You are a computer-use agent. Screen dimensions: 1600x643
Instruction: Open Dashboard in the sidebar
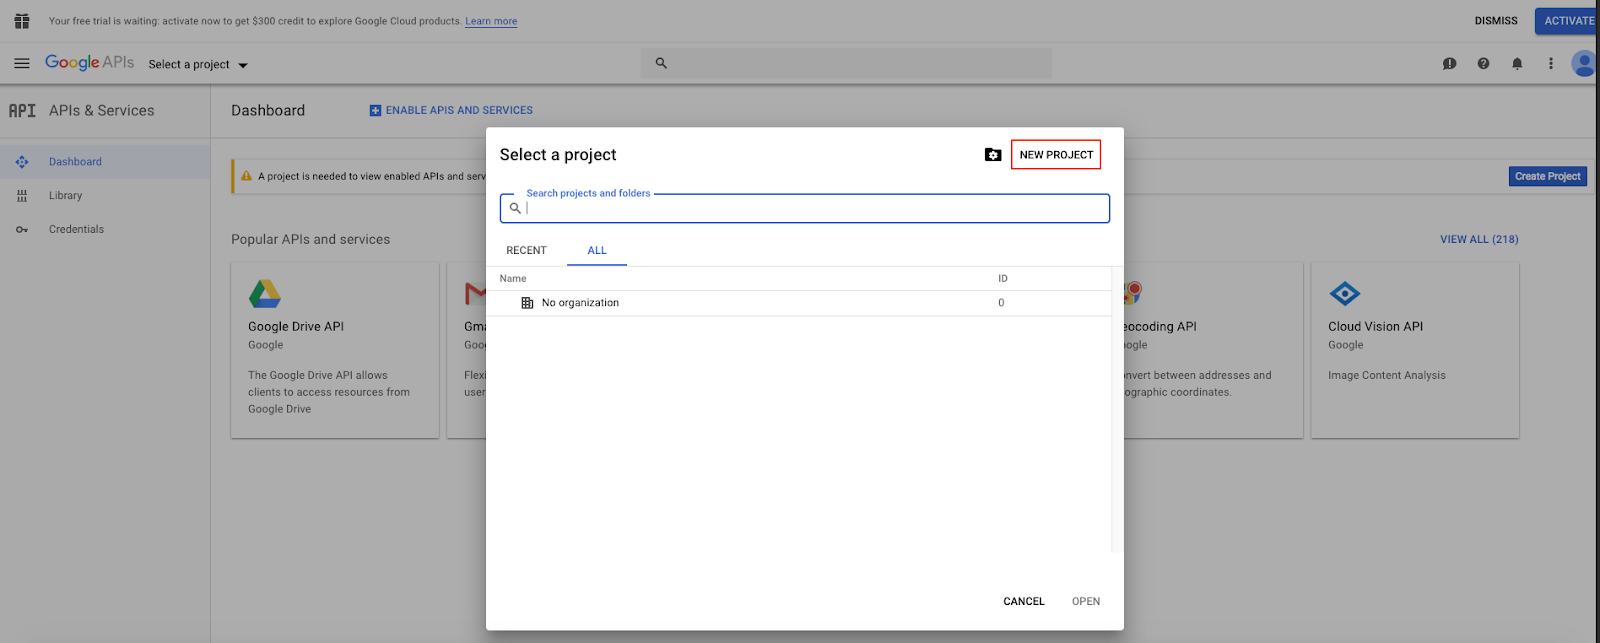pos(75,162)
